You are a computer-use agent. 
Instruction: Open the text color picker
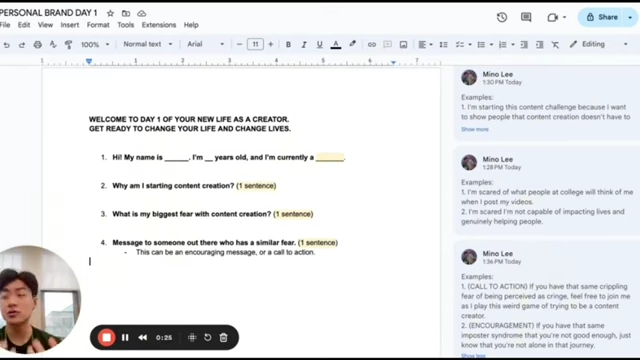click(336, 44)
